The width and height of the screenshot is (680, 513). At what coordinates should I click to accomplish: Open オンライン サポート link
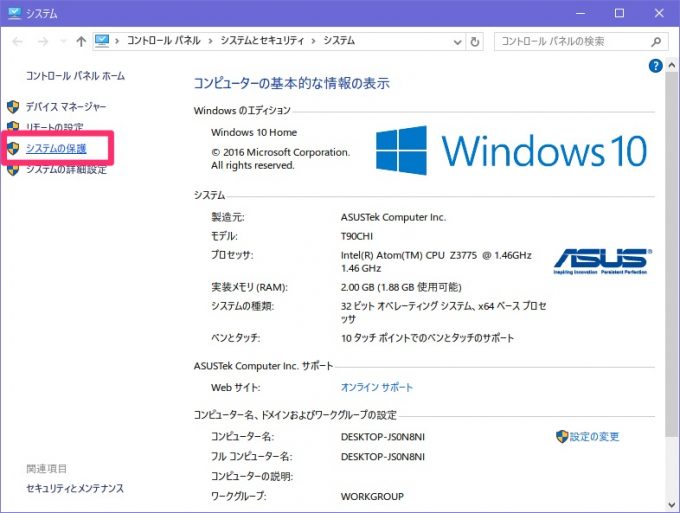pyautogui.click(x=377, y=387)
